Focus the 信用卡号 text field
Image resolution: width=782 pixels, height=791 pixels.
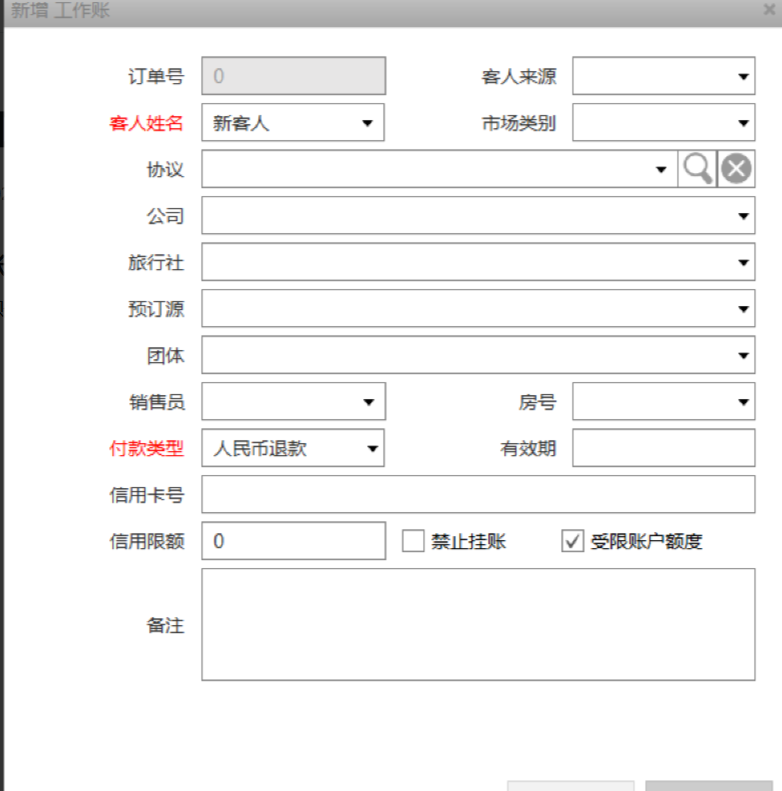pyautogui.click(x=478, y=494)
